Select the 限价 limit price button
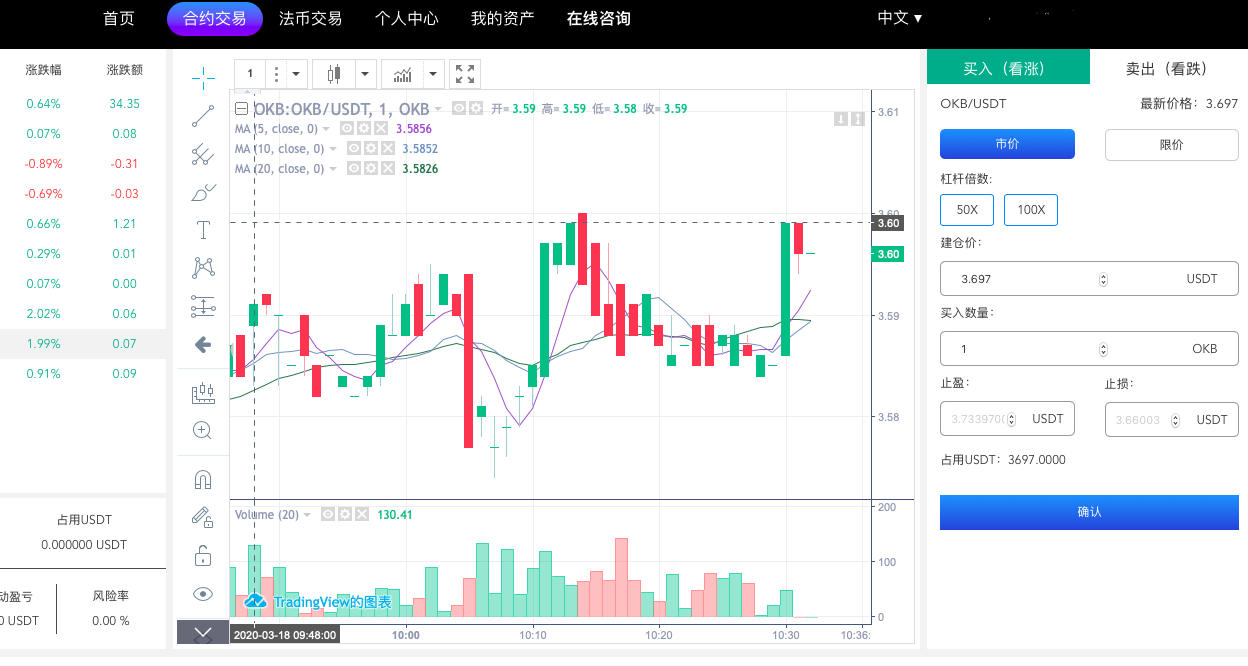 (1171, 144)
